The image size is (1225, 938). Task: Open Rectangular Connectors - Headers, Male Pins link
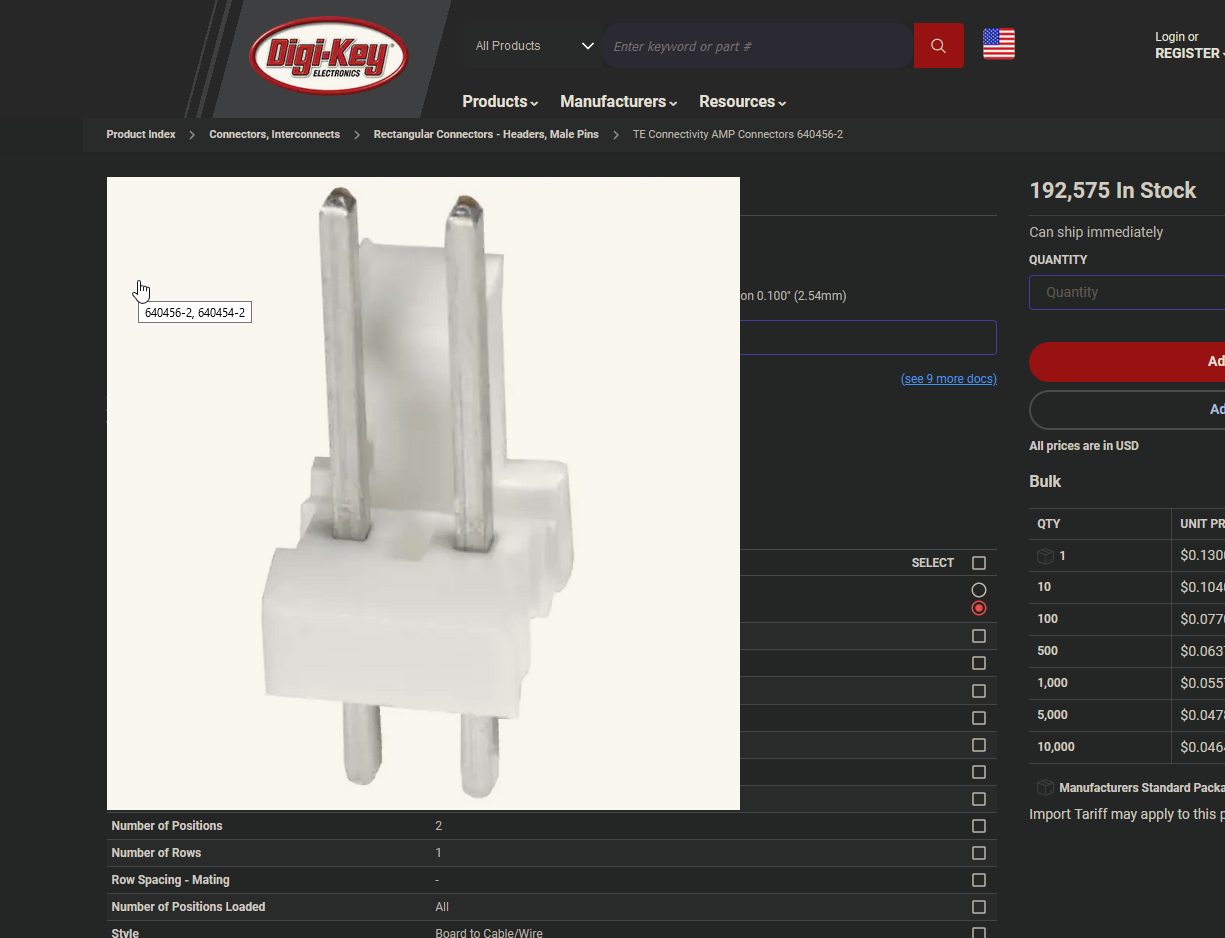tap(486, 134)
